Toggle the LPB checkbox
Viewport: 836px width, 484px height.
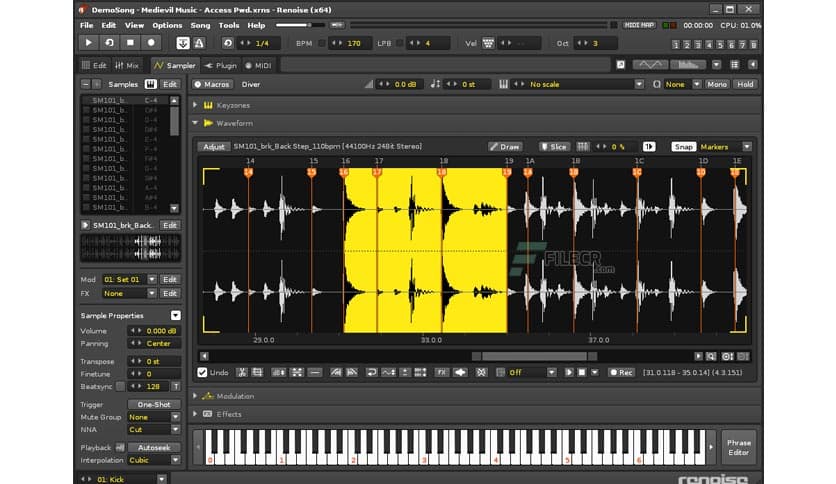[400, 43]
